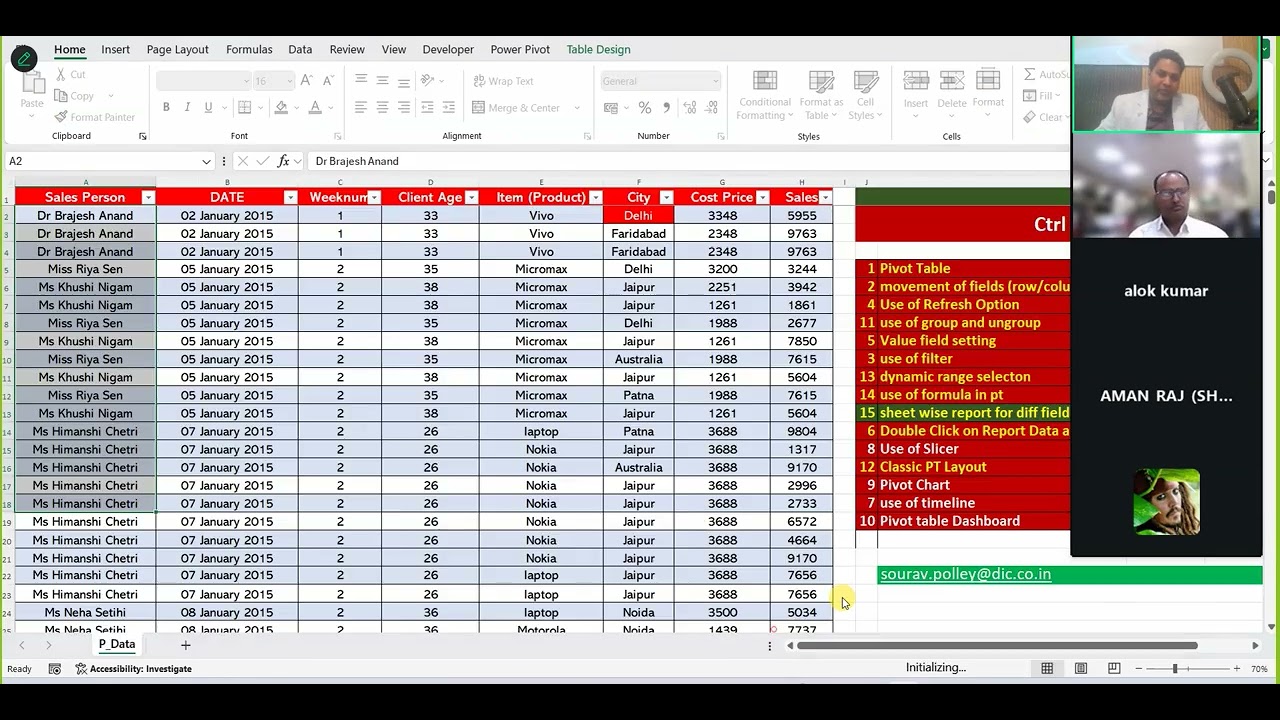
Task: Select the P_Data sheet tab
Action: click(117, 644)
